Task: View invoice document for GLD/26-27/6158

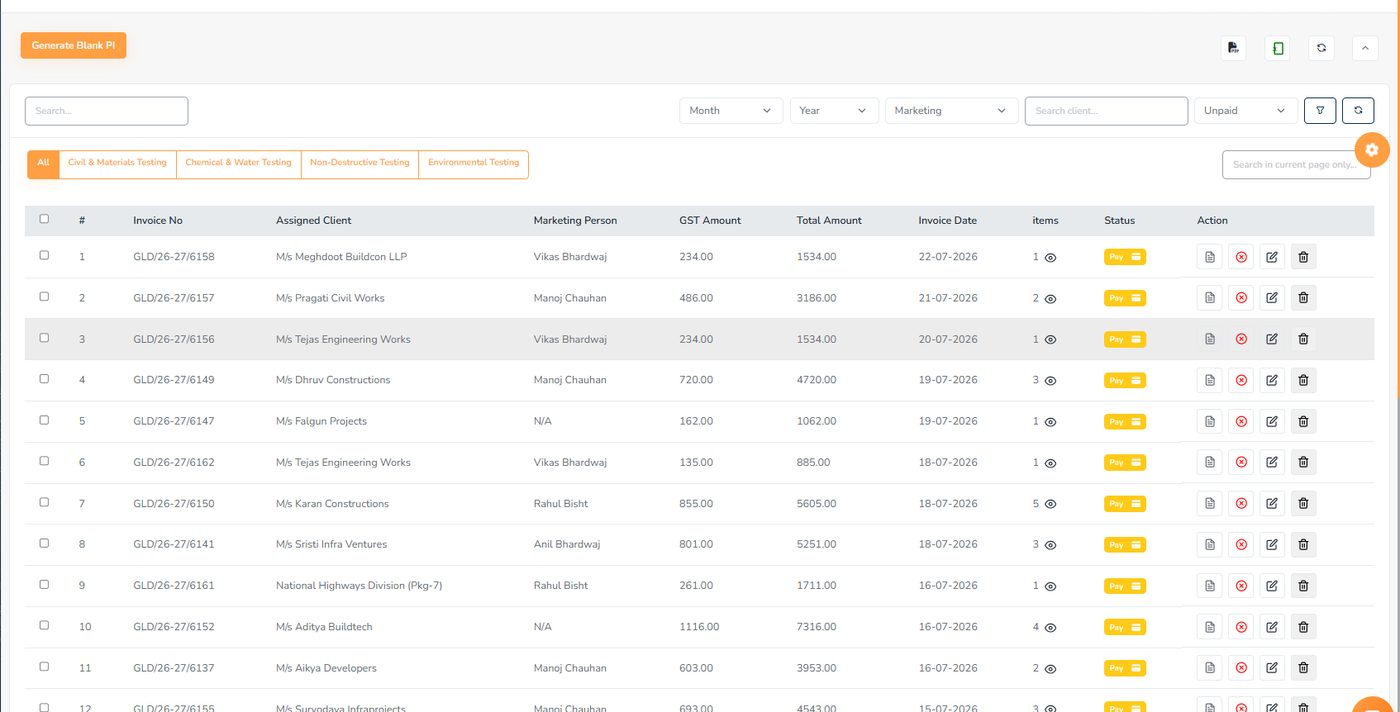Action: point(1210,257)
